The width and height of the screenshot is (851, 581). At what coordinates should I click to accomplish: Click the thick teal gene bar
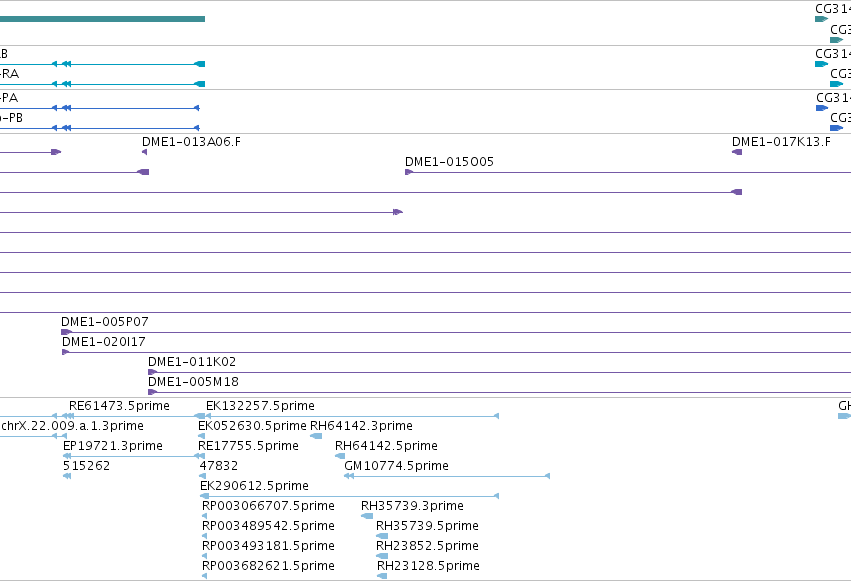pyautogui.click(x=103, y=19)
